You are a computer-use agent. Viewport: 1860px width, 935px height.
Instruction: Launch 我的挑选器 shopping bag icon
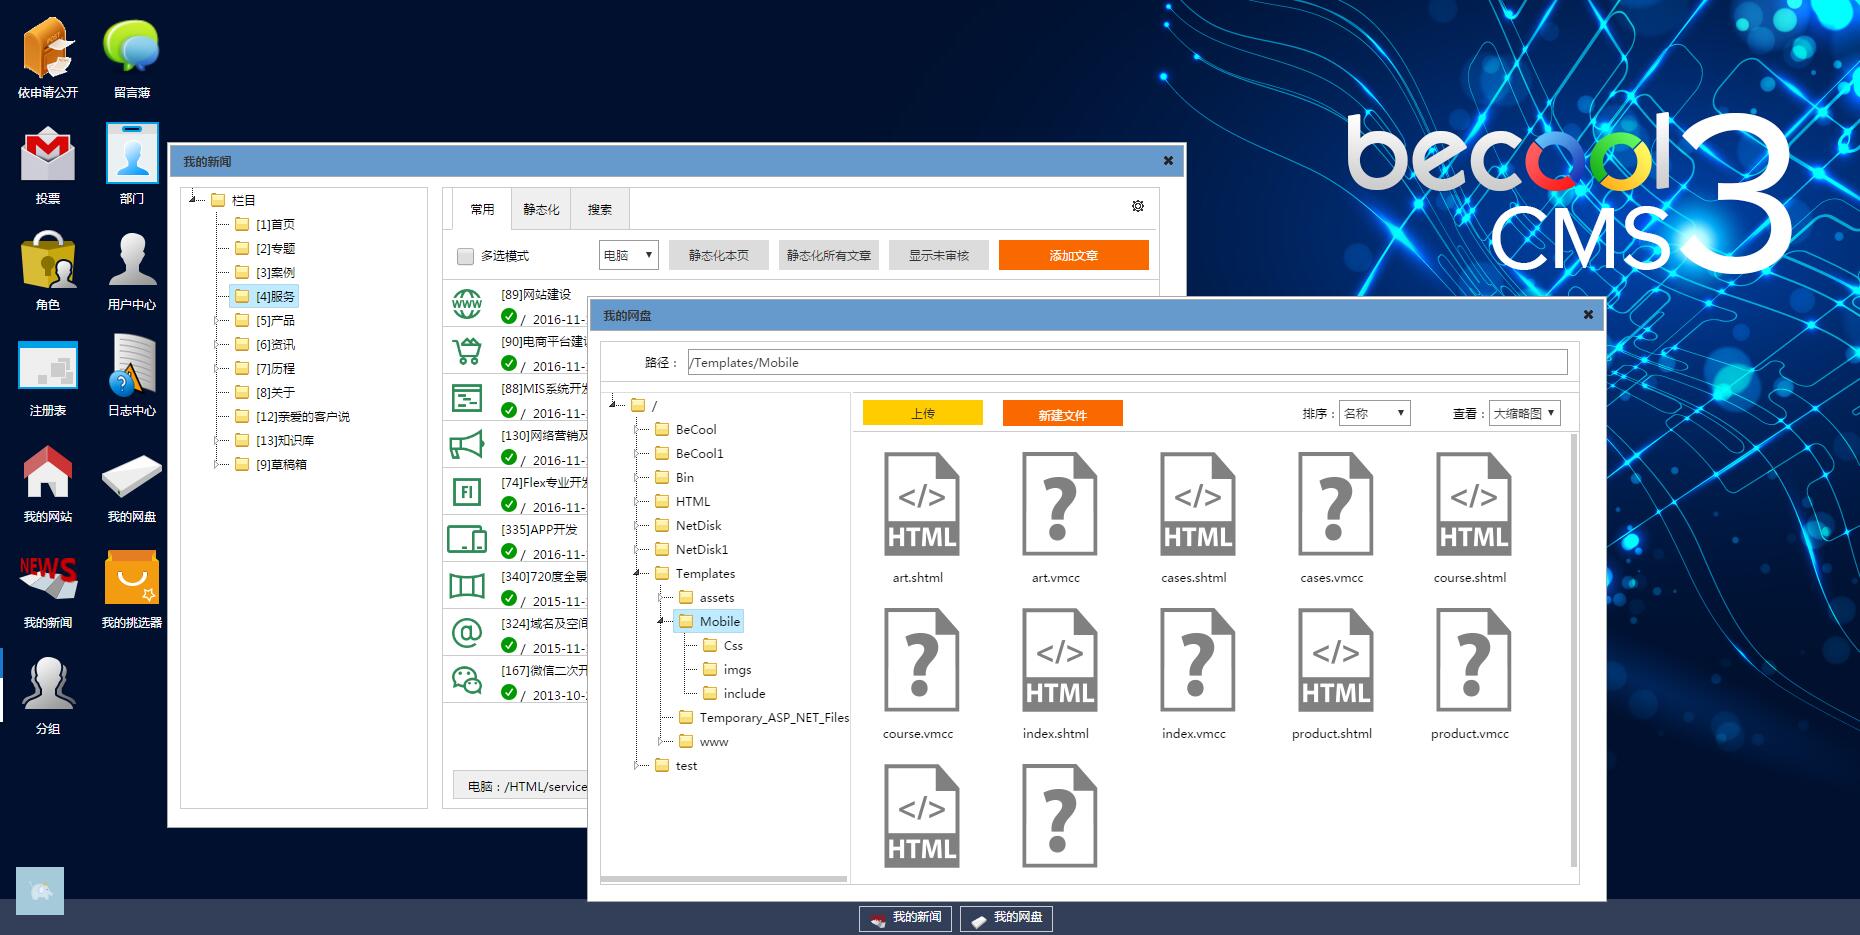tap(131, 579)
